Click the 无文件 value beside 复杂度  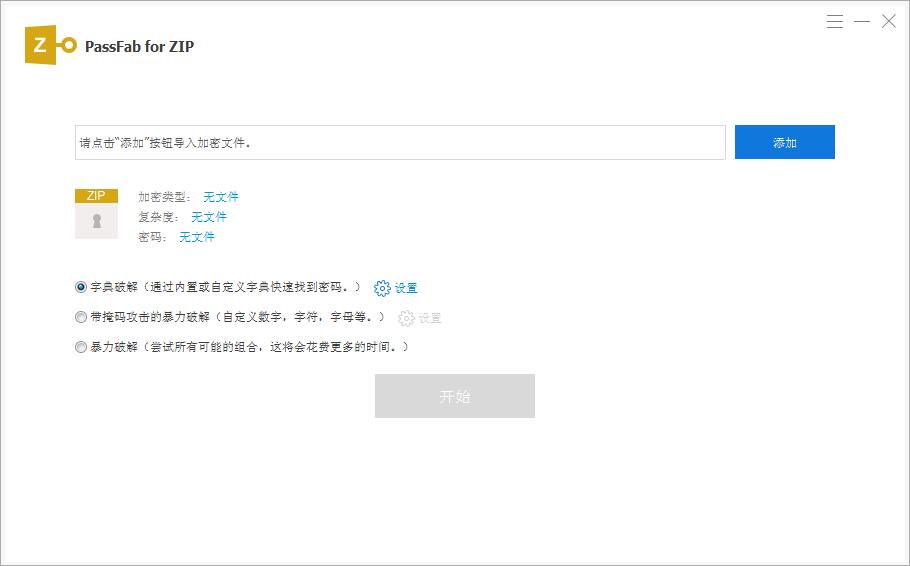(209, 217)
